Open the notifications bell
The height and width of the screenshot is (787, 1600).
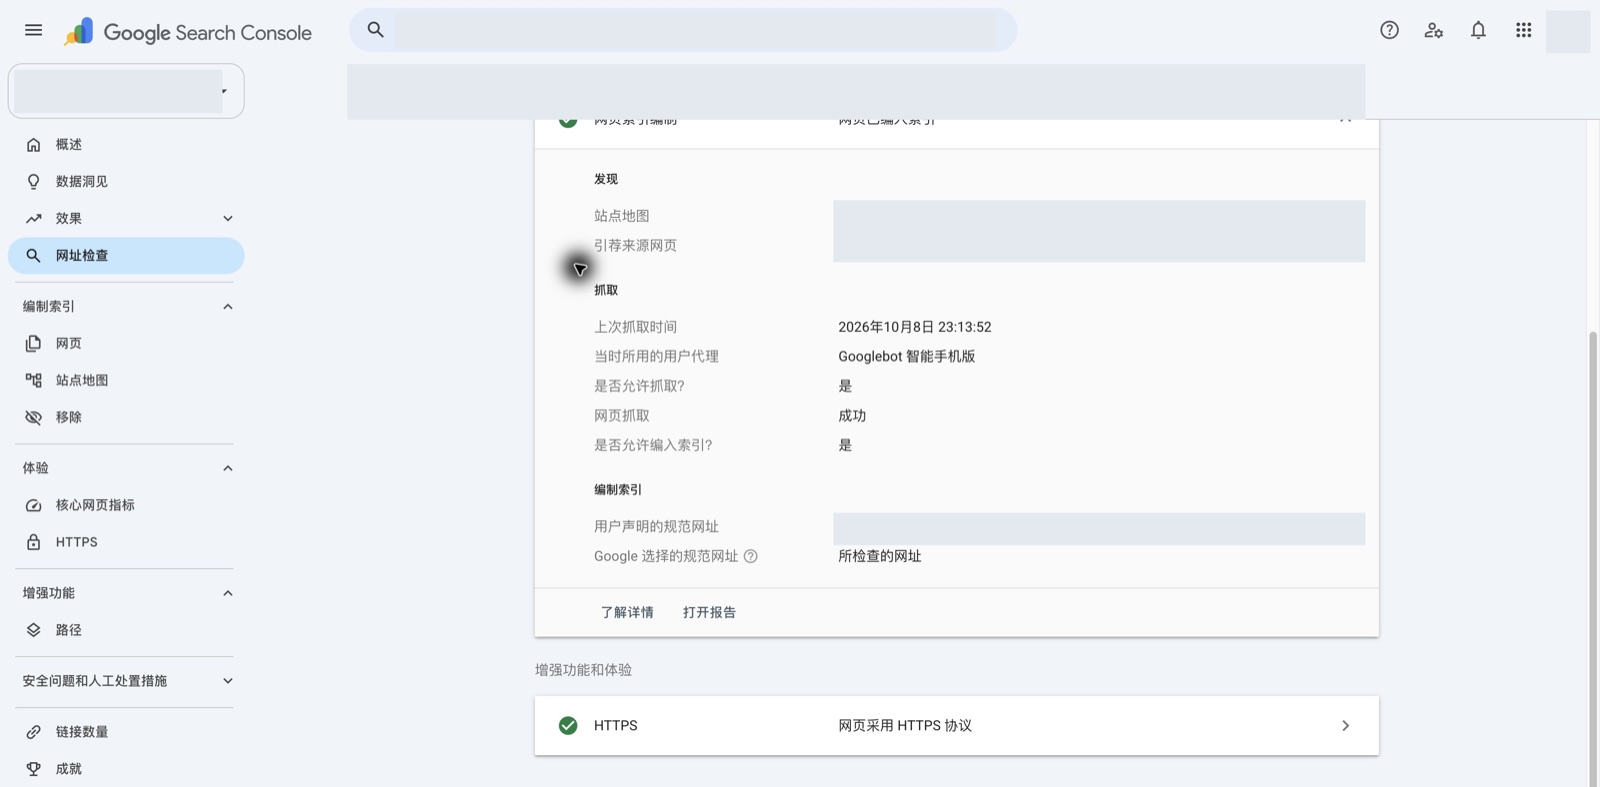(1478, 30)
